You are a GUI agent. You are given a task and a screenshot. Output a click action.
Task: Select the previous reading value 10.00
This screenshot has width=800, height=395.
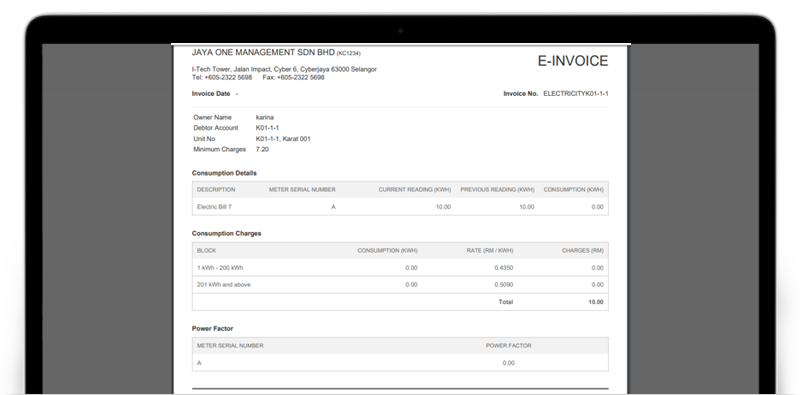click(x=527, y=207)
